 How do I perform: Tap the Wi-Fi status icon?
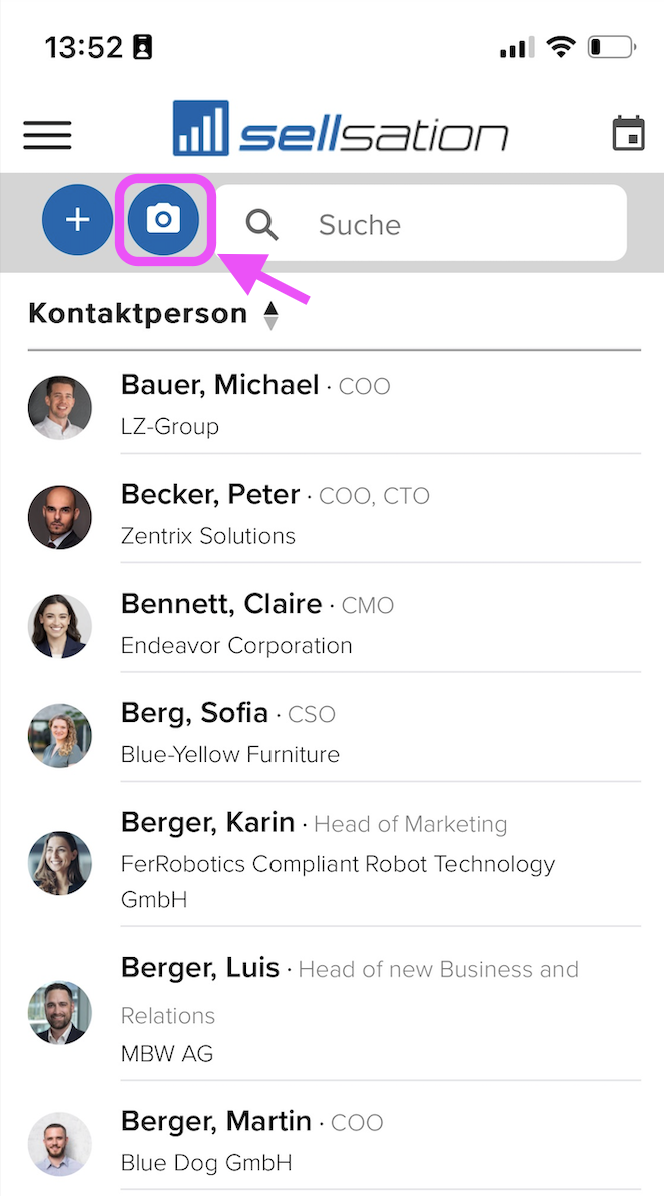pos(561,47)
